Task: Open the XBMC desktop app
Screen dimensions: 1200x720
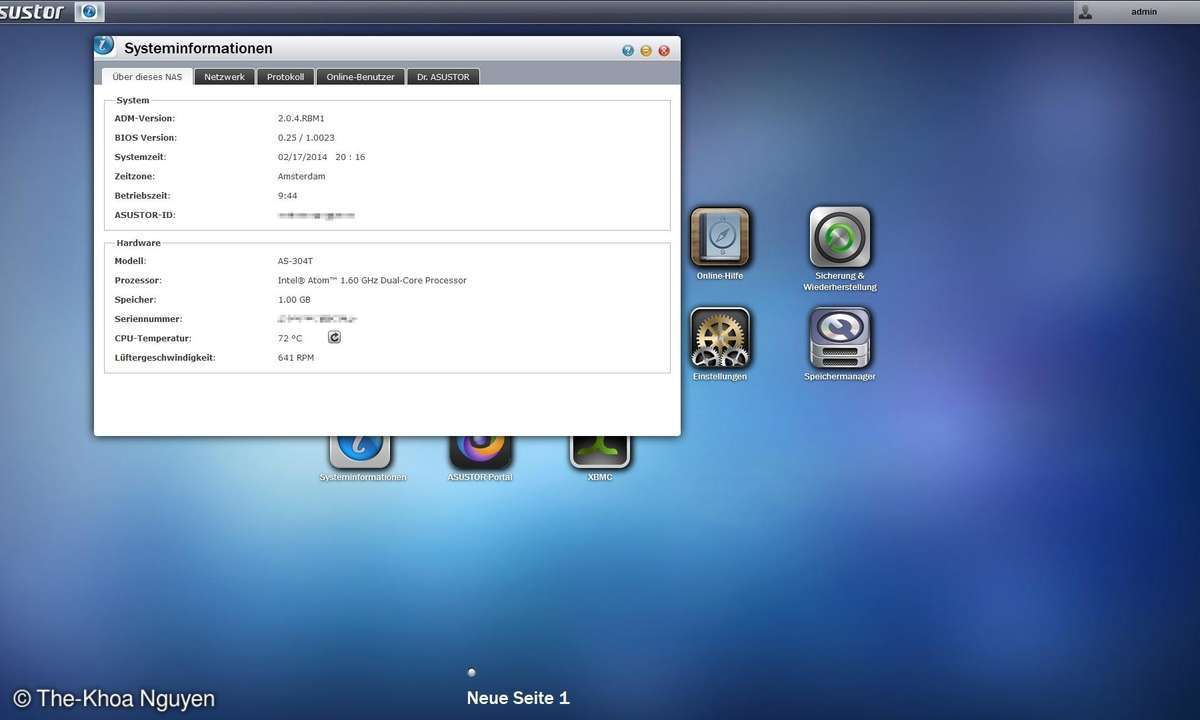Action: pos(600,452)
